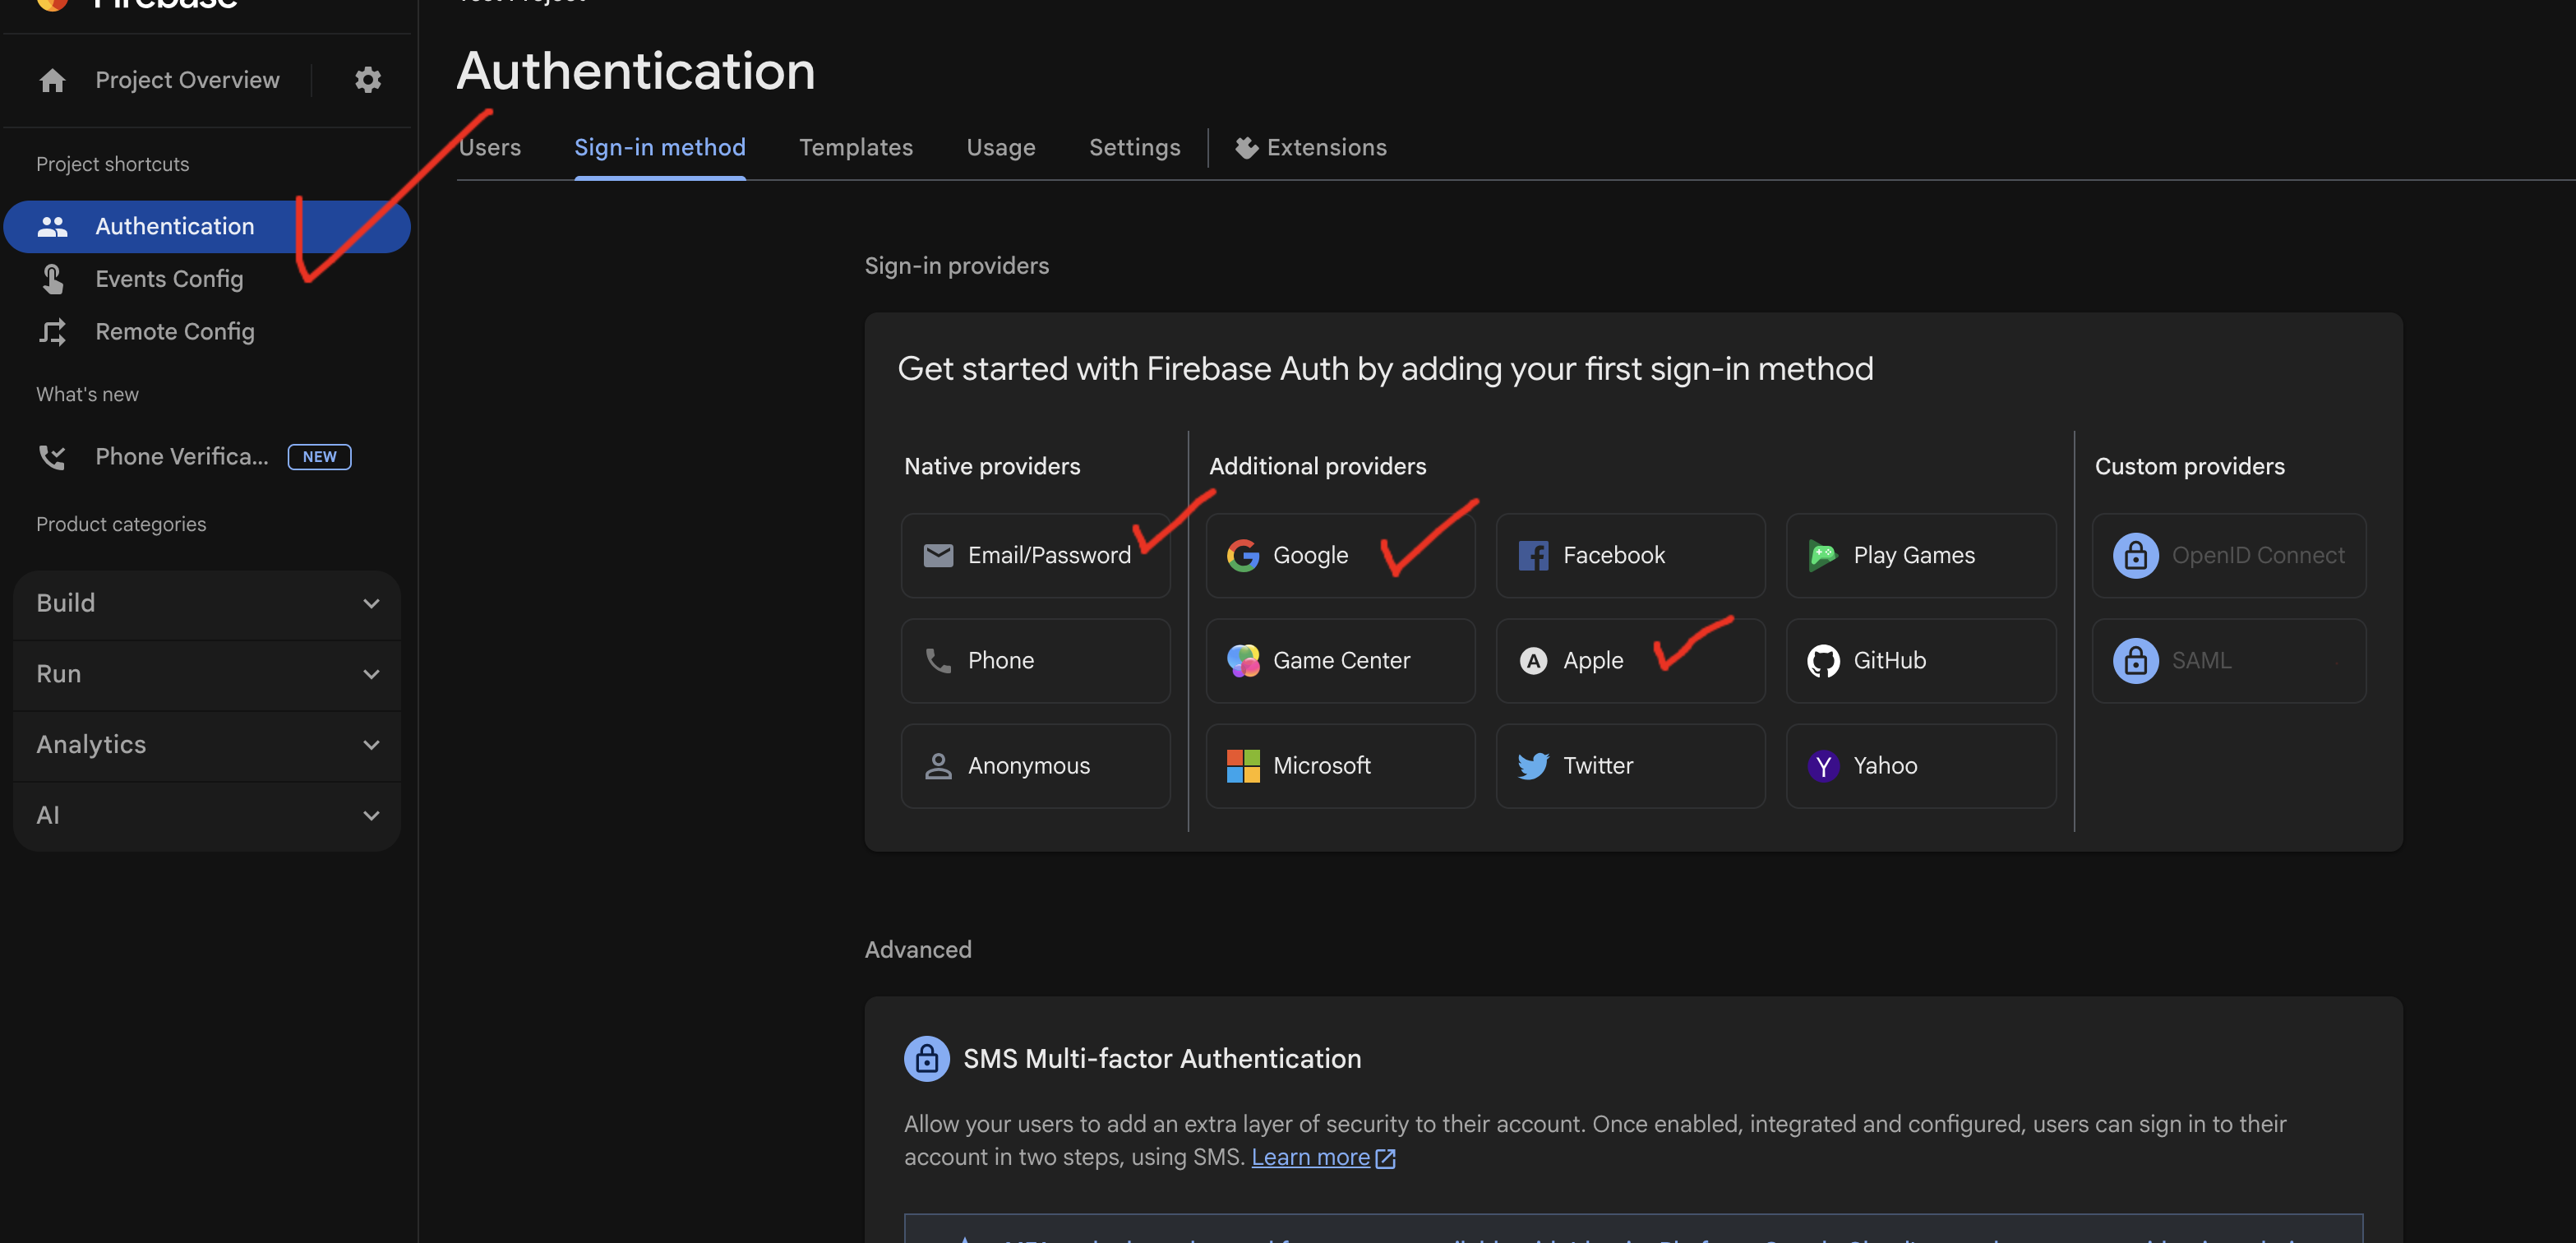Pick the Twitter bird provider icon
The height and width of the screenshot is (1243, 2576).
point(1532,766)
